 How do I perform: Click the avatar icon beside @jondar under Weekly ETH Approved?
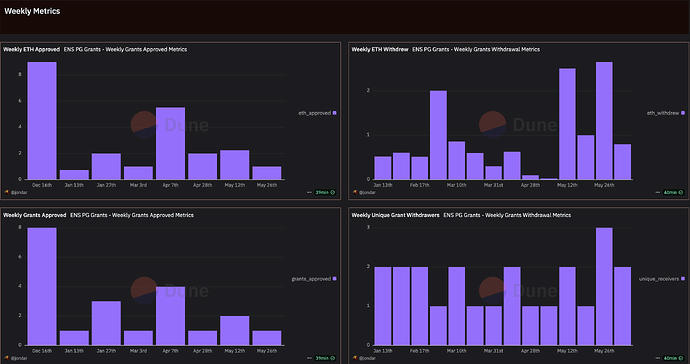pos(7,192)
